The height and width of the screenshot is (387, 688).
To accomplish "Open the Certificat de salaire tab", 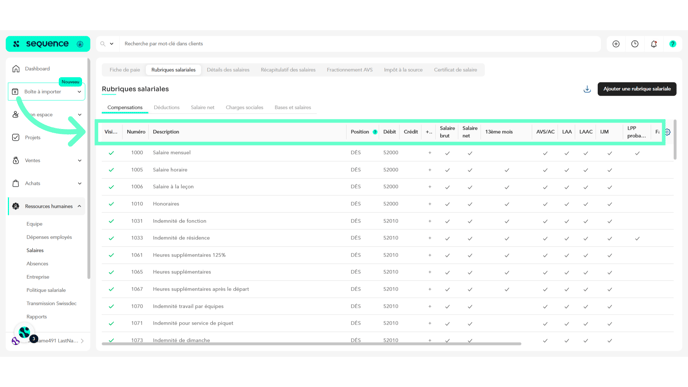I will tap(455, 70).
